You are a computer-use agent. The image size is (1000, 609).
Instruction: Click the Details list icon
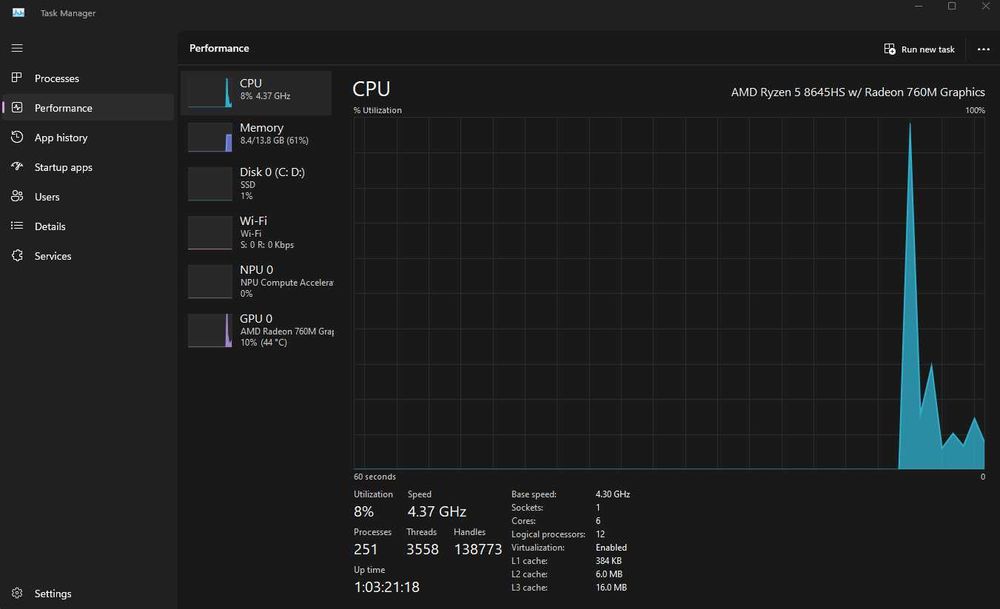(17, 226)
